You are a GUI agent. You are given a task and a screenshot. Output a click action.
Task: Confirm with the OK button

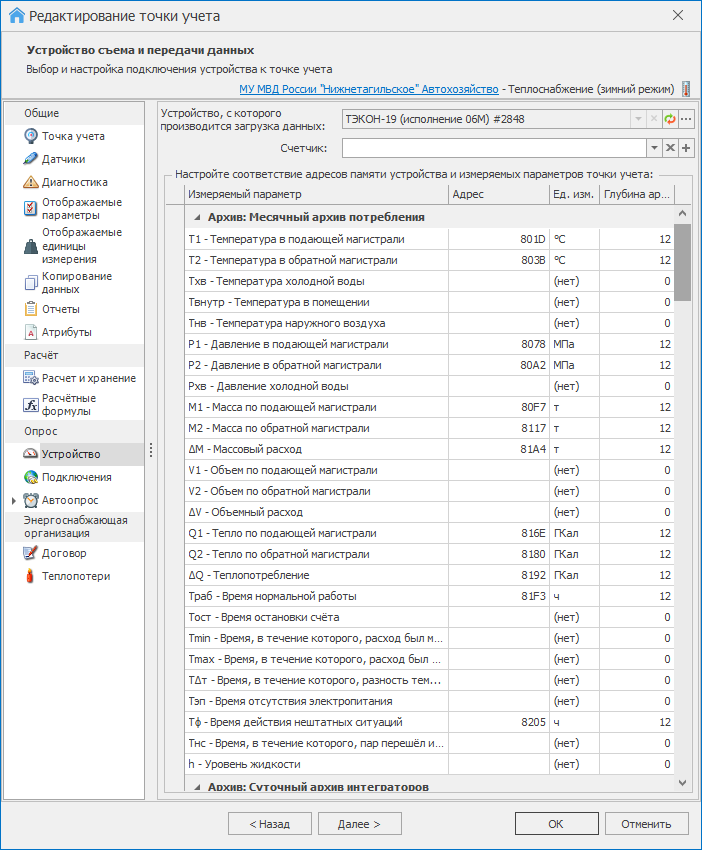(556, 823)
